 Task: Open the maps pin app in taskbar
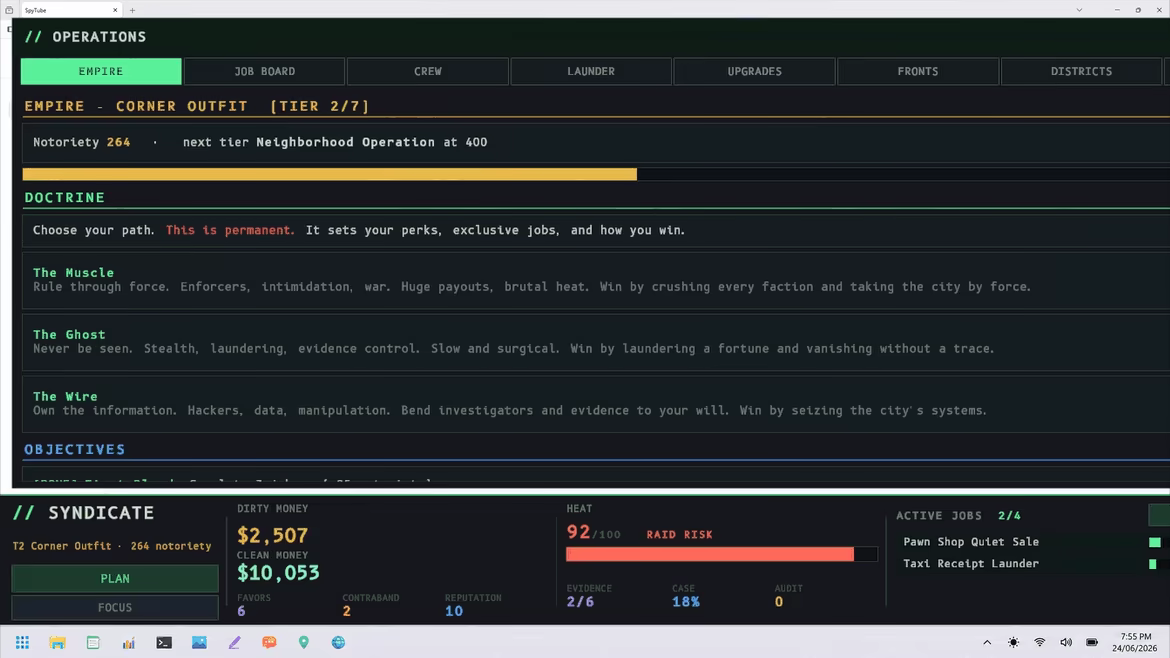pos(304,642)
